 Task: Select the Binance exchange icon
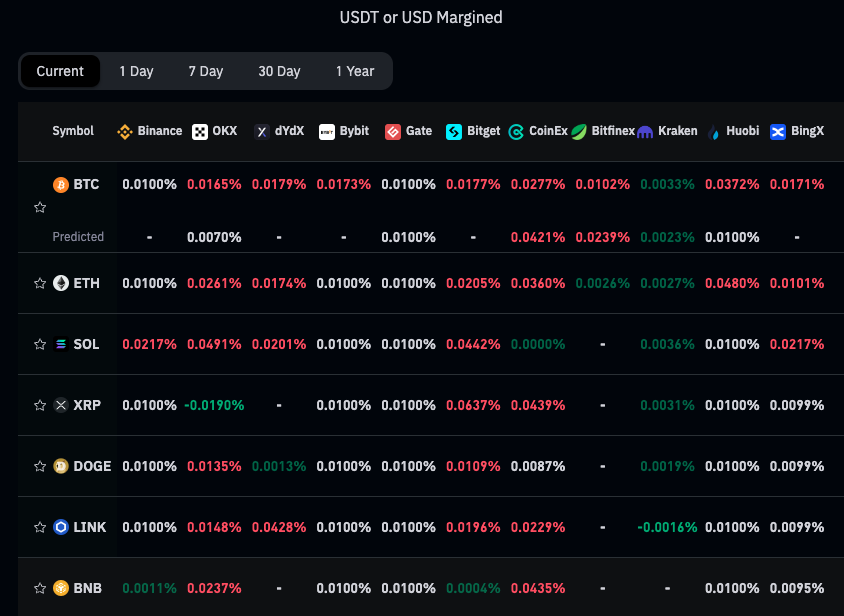(x=124, y=131)
